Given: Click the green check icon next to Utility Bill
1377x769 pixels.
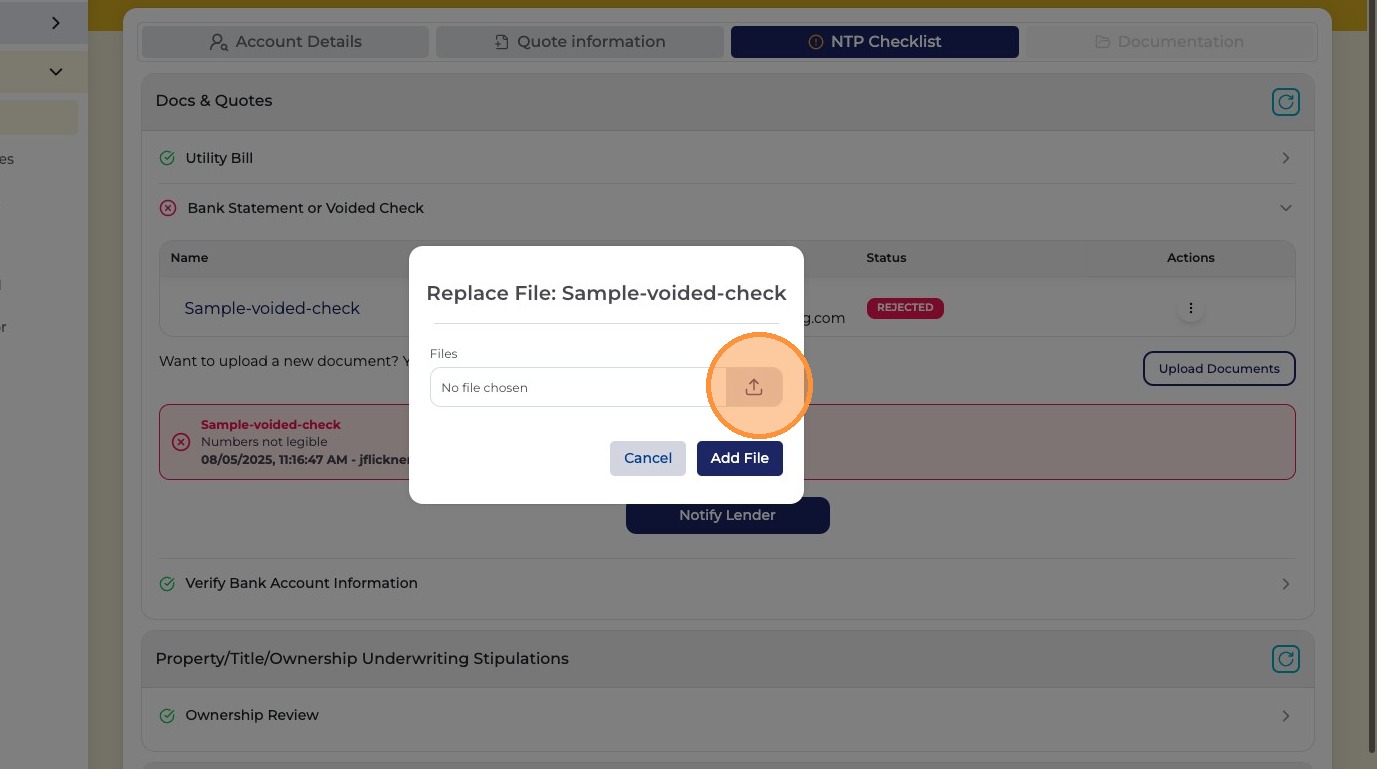Looking at the screenshot, I should (x=167, y=158).
